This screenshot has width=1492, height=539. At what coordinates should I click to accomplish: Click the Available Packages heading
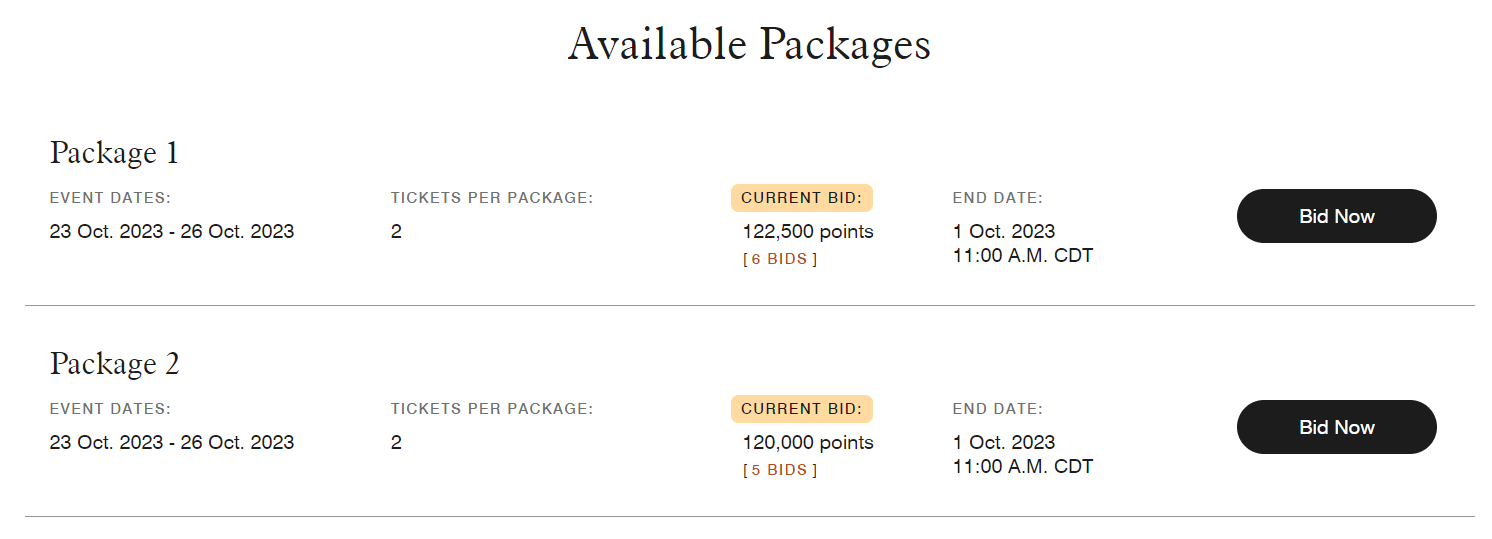click(x=749, y=45)
